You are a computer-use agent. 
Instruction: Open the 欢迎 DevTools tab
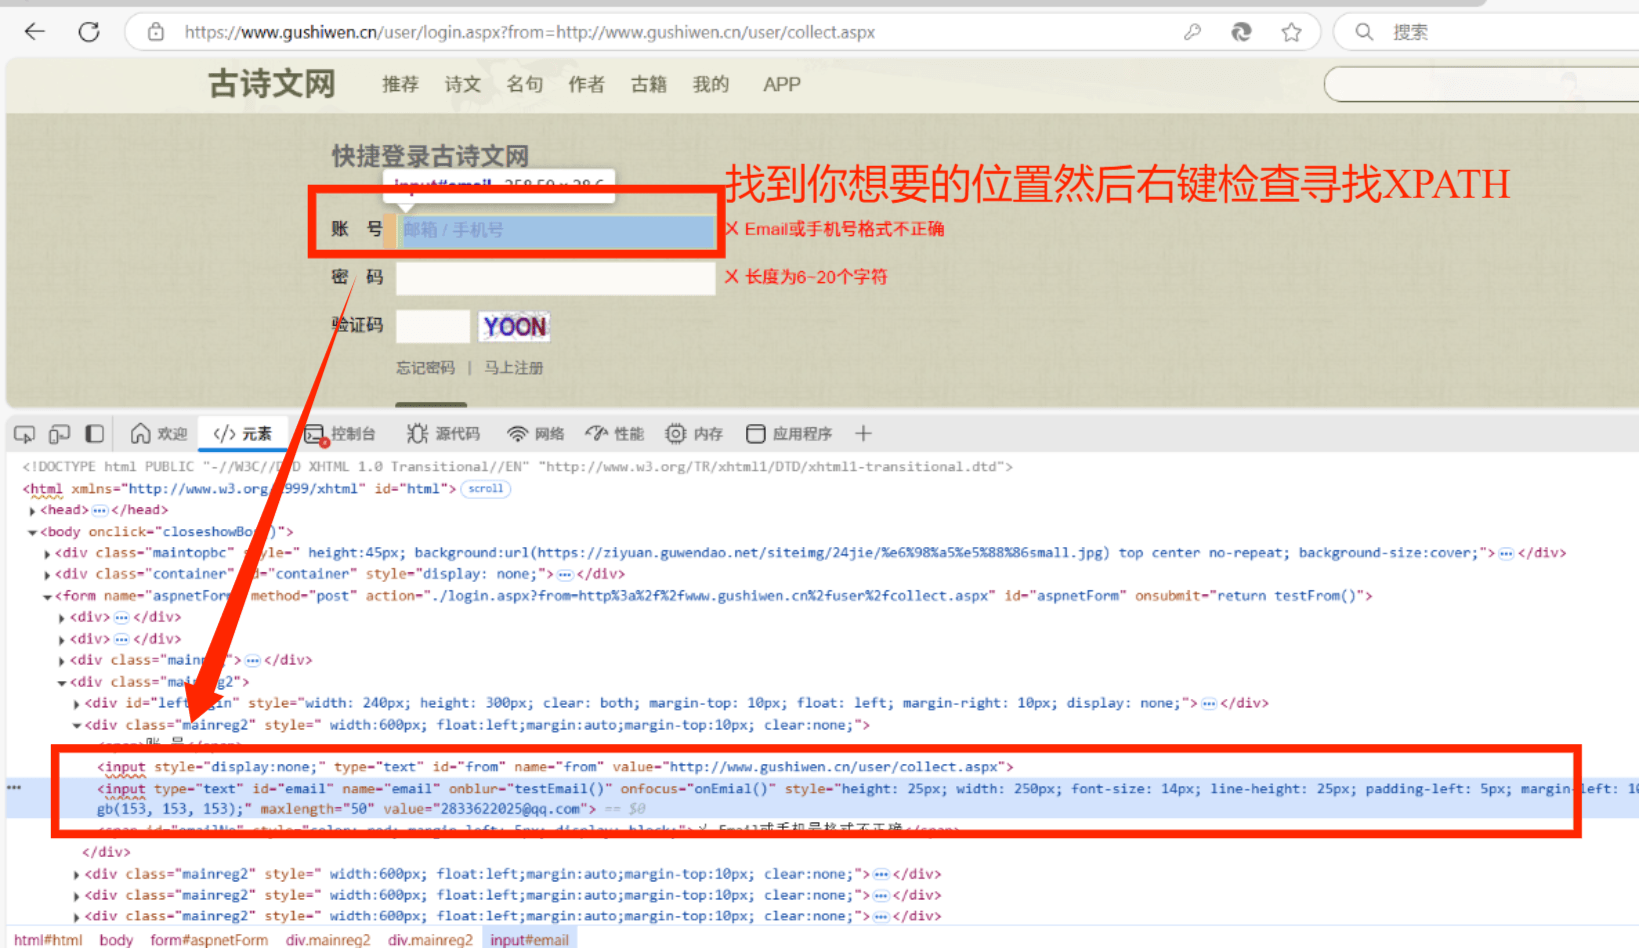tap(159, 434)
